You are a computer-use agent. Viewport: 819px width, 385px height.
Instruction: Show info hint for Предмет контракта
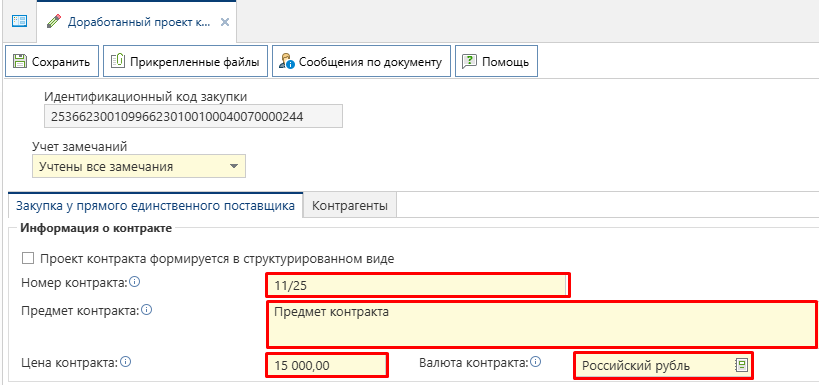(147, 310)
